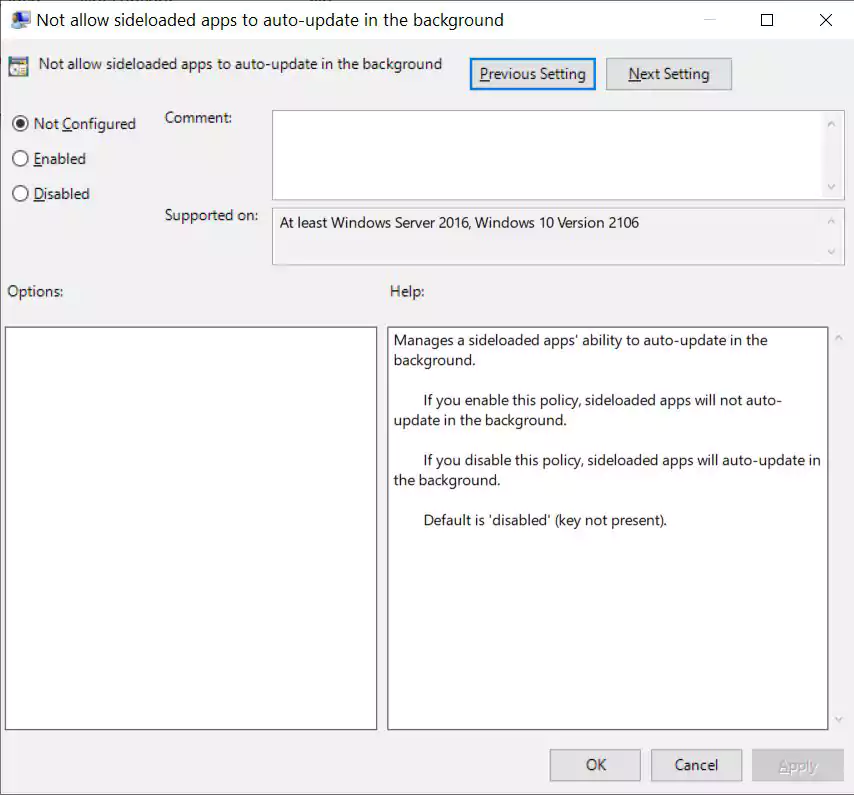Click the "Help:" label
Viewport: 854px width, 795px height.
pyautogui.click(x=407, y=291)
